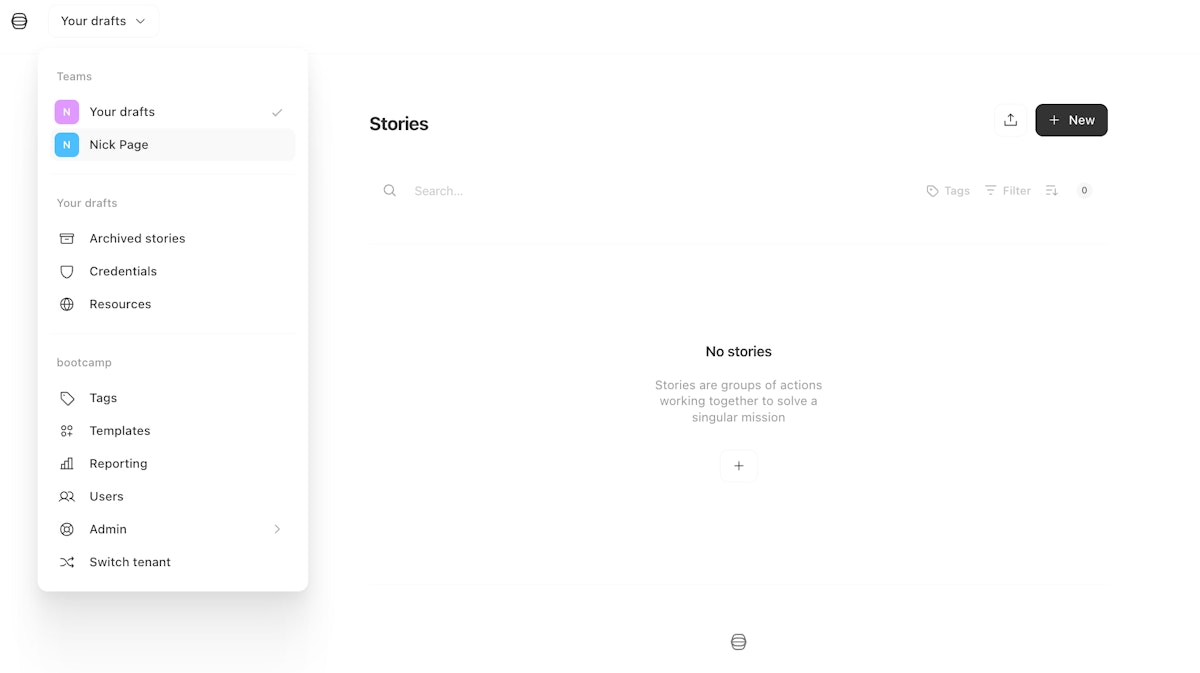Select the Your drafts team with checkmark
Image resolution: width=1200 pixels, height=673 pixels.
pos(173,112)
